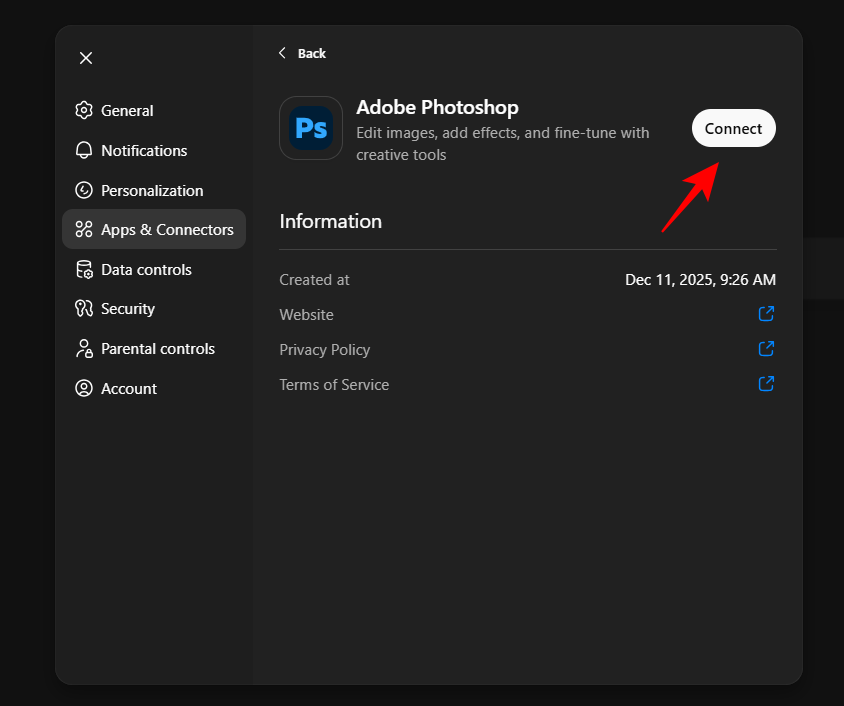Click the Information section heading
Image resolution: width=844 pixels, height=706 pixels.
[330, 221]
